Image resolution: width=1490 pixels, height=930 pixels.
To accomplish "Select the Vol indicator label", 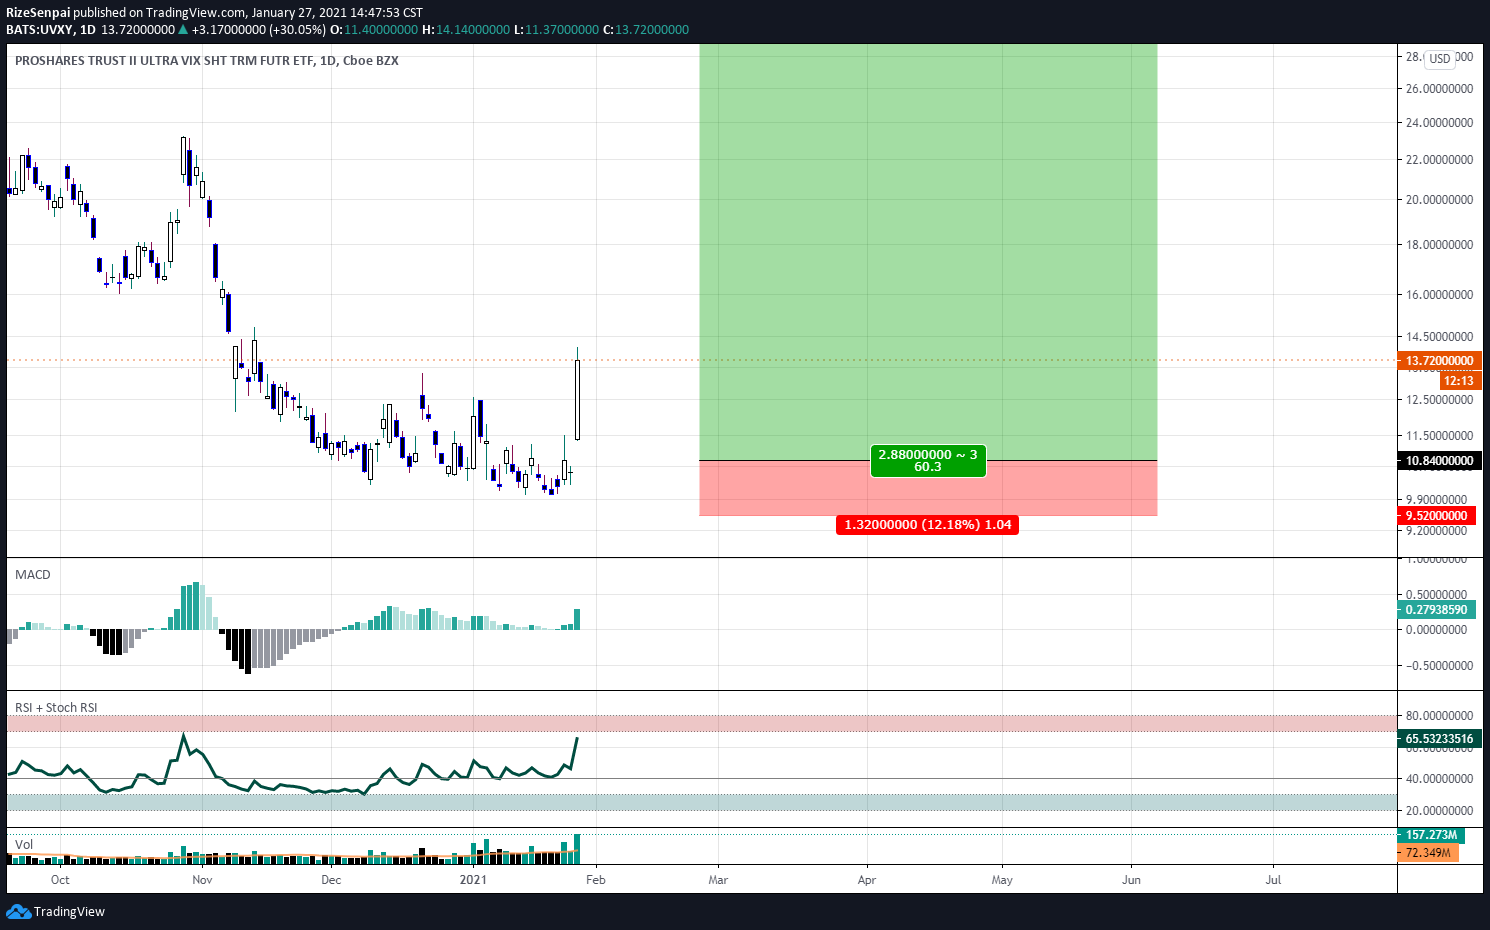I will (x=24, y=845).
